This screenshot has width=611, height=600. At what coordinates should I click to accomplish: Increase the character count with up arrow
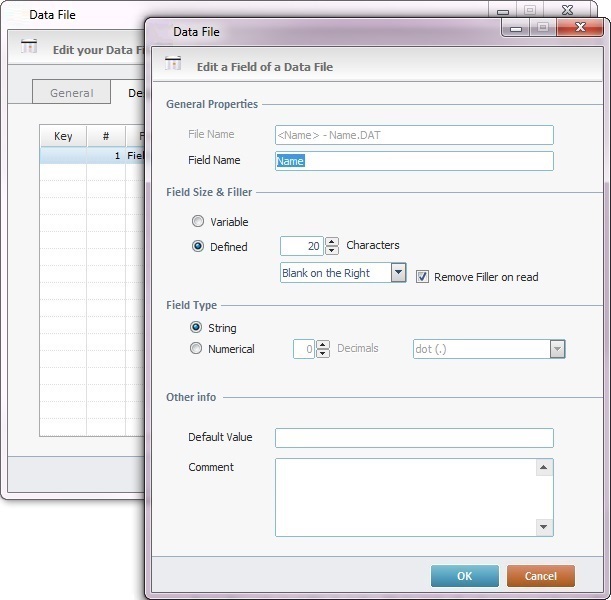click(x=332, y=241)
